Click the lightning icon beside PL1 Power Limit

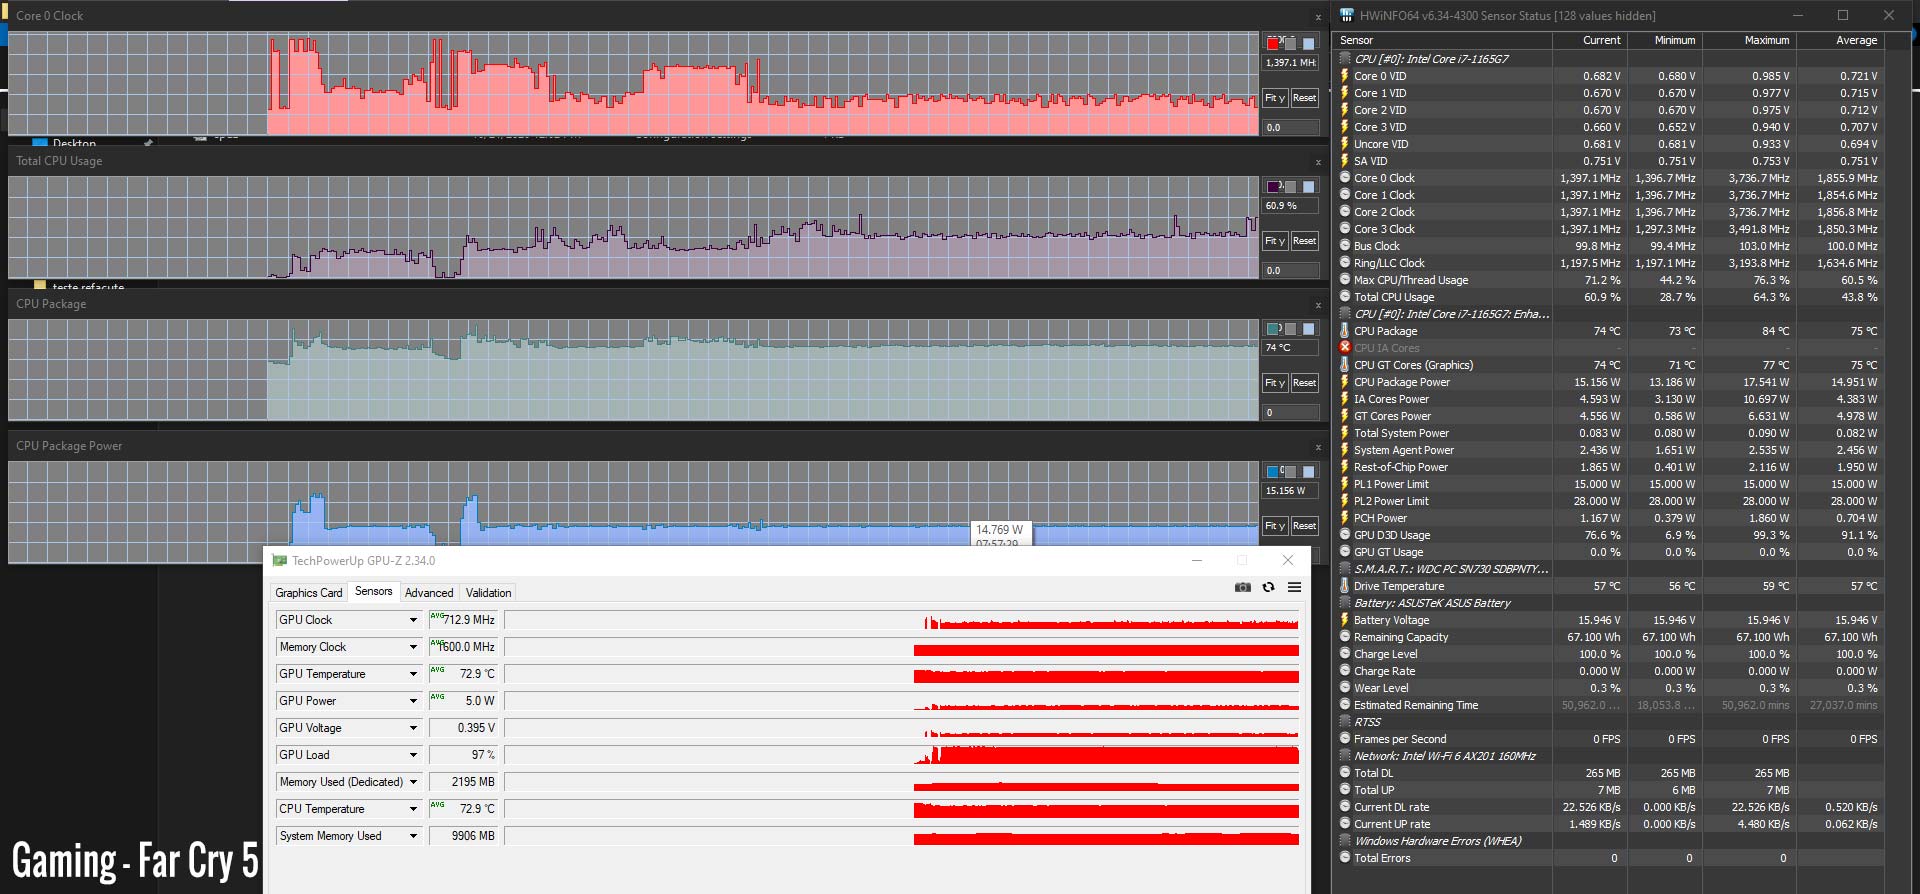pos(1345,484)
